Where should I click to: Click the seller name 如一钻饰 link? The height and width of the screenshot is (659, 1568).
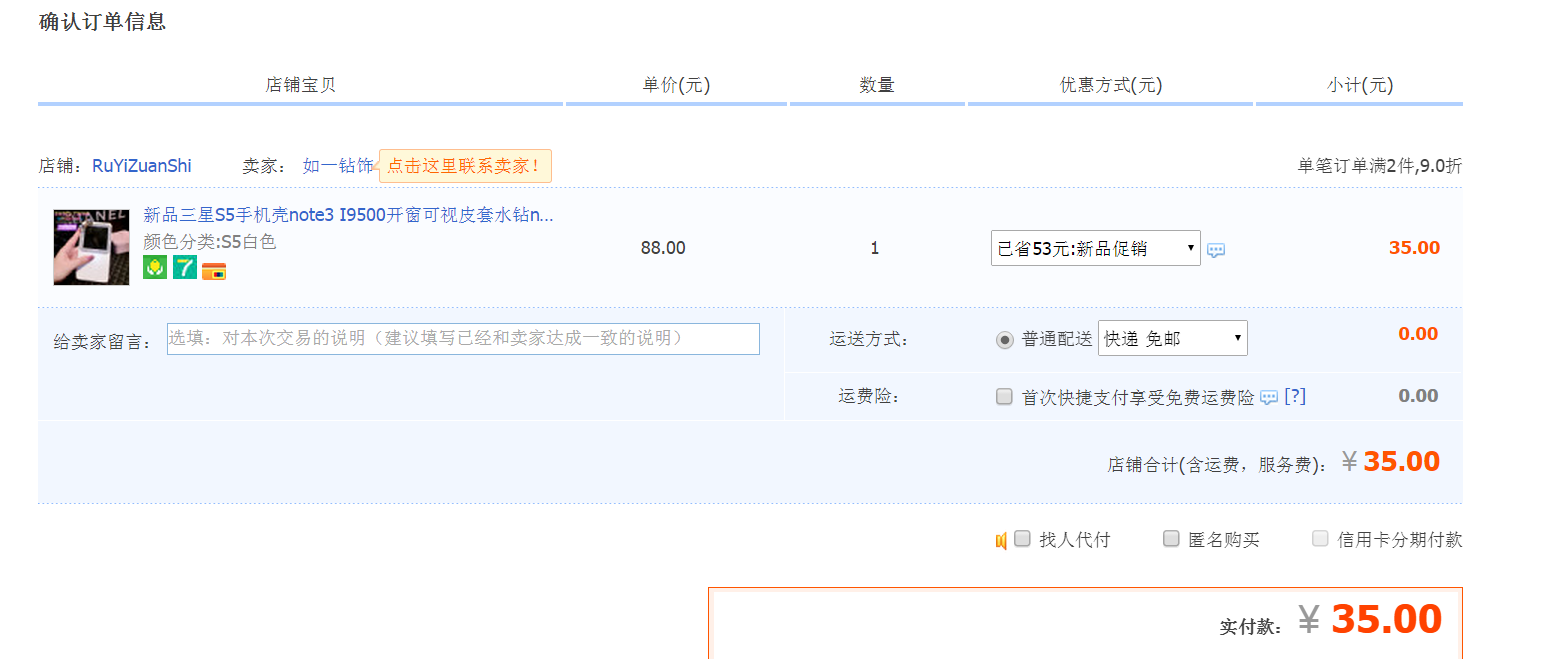pos(338,166)
